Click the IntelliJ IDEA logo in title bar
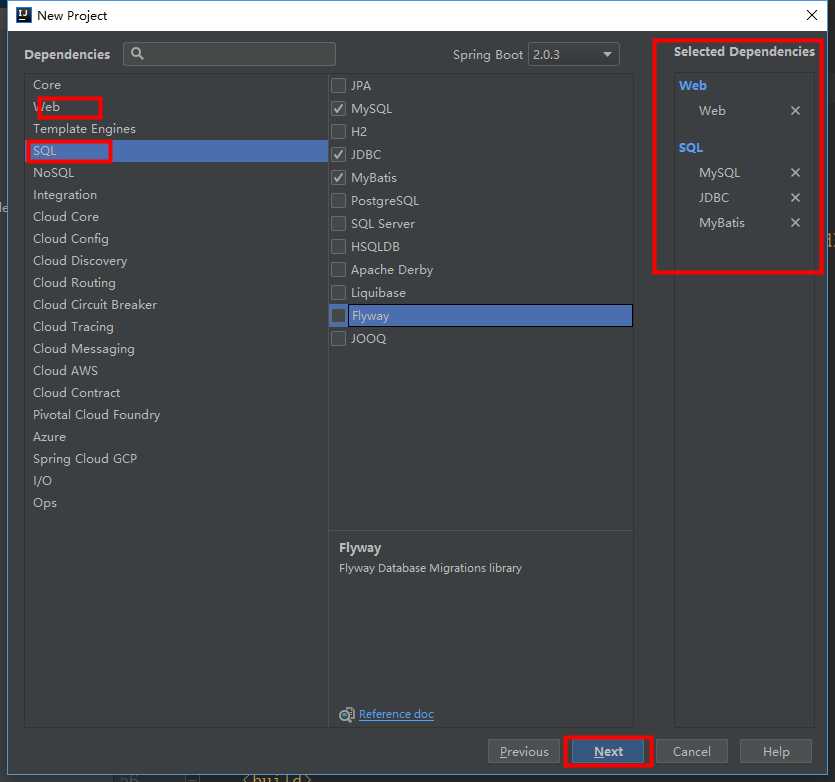 [x=24, y=15]
